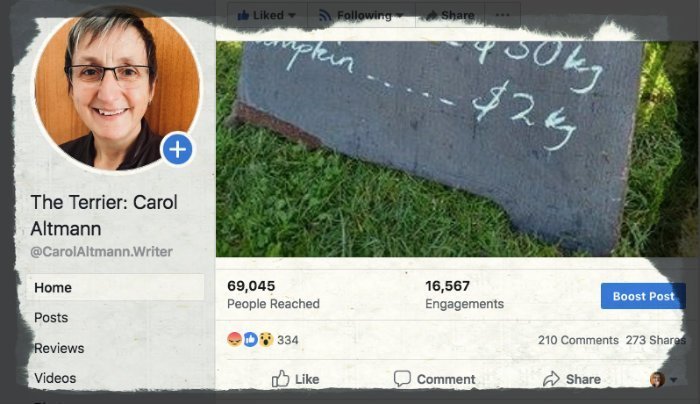Select Home in the page sidebar
The height and width of the screenshot is (404, 700).
(115, 287)
